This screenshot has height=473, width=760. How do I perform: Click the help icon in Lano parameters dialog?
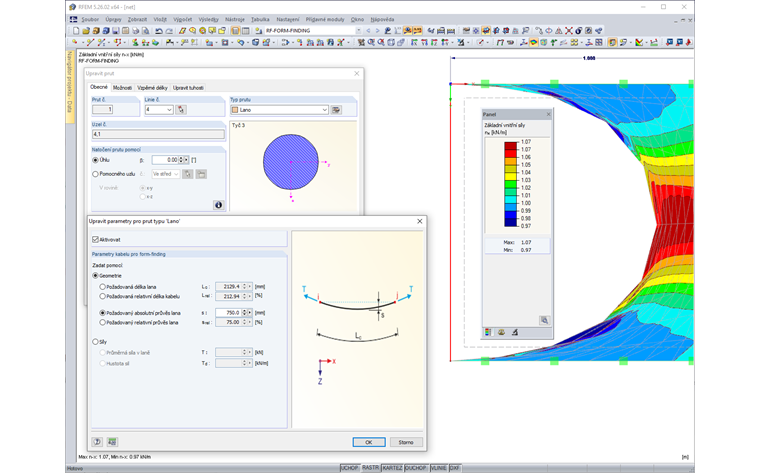tap(97, 441)
